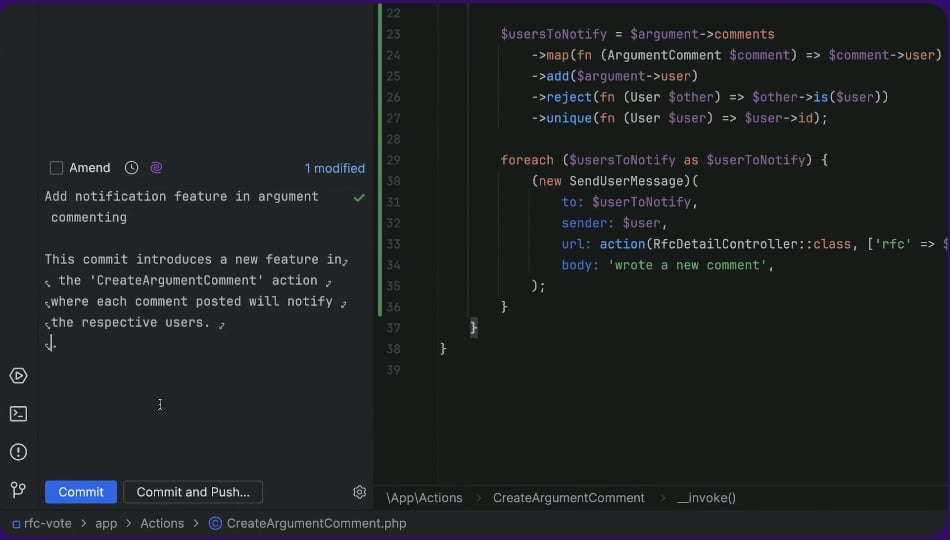Click green change marker beside line 30
The width and height of the screenshot is (950, 540).
pyautogui.click(x=380, y=181)
